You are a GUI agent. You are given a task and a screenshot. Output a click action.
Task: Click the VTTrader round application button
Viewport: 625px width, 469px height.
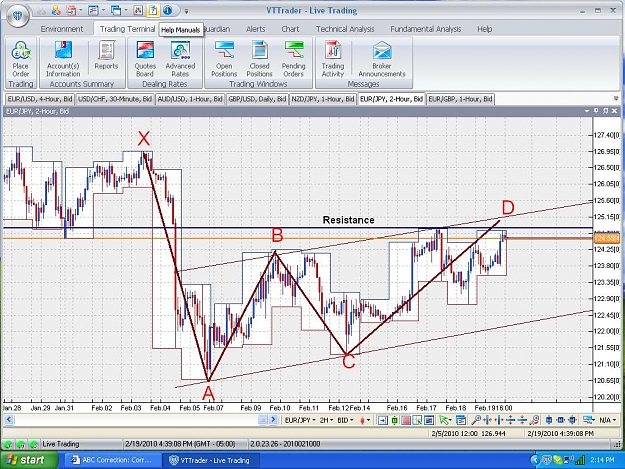18,16
